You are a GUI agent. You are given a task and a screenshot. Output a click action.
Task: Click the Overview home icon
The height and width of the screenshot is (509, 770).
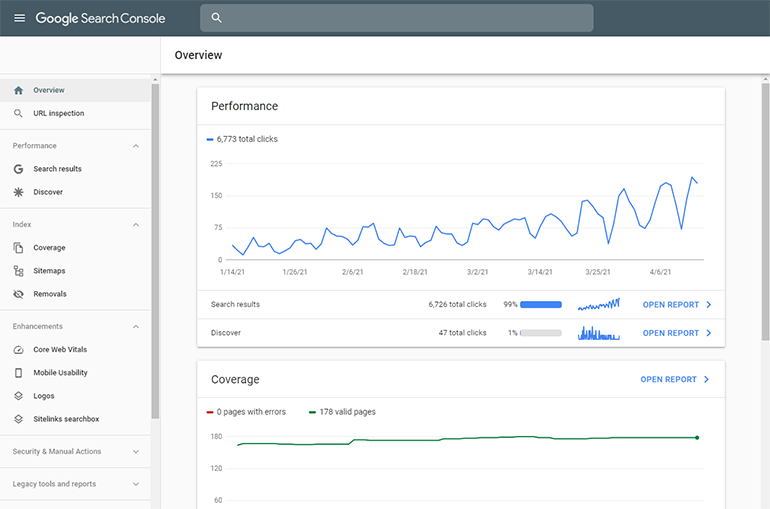pos(18,90)
